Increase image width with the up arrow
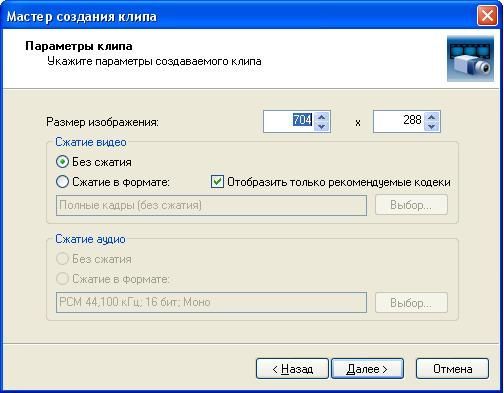 pos(322,117)
